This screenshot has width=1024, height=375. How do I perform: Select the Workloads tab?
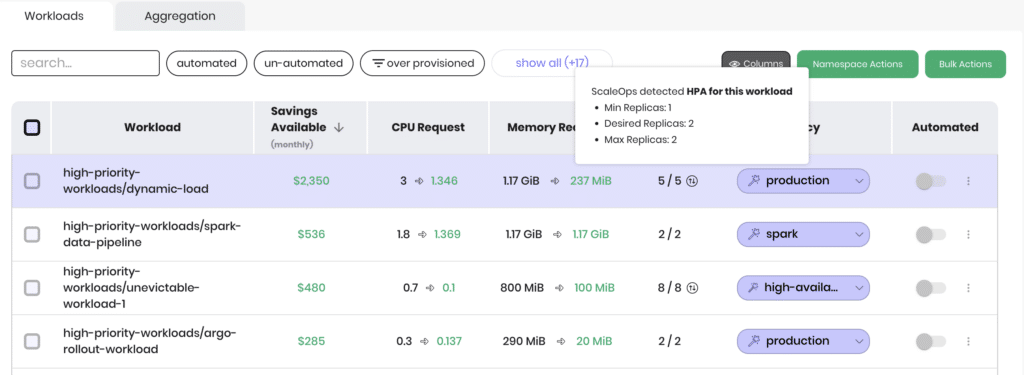[54, 16]
